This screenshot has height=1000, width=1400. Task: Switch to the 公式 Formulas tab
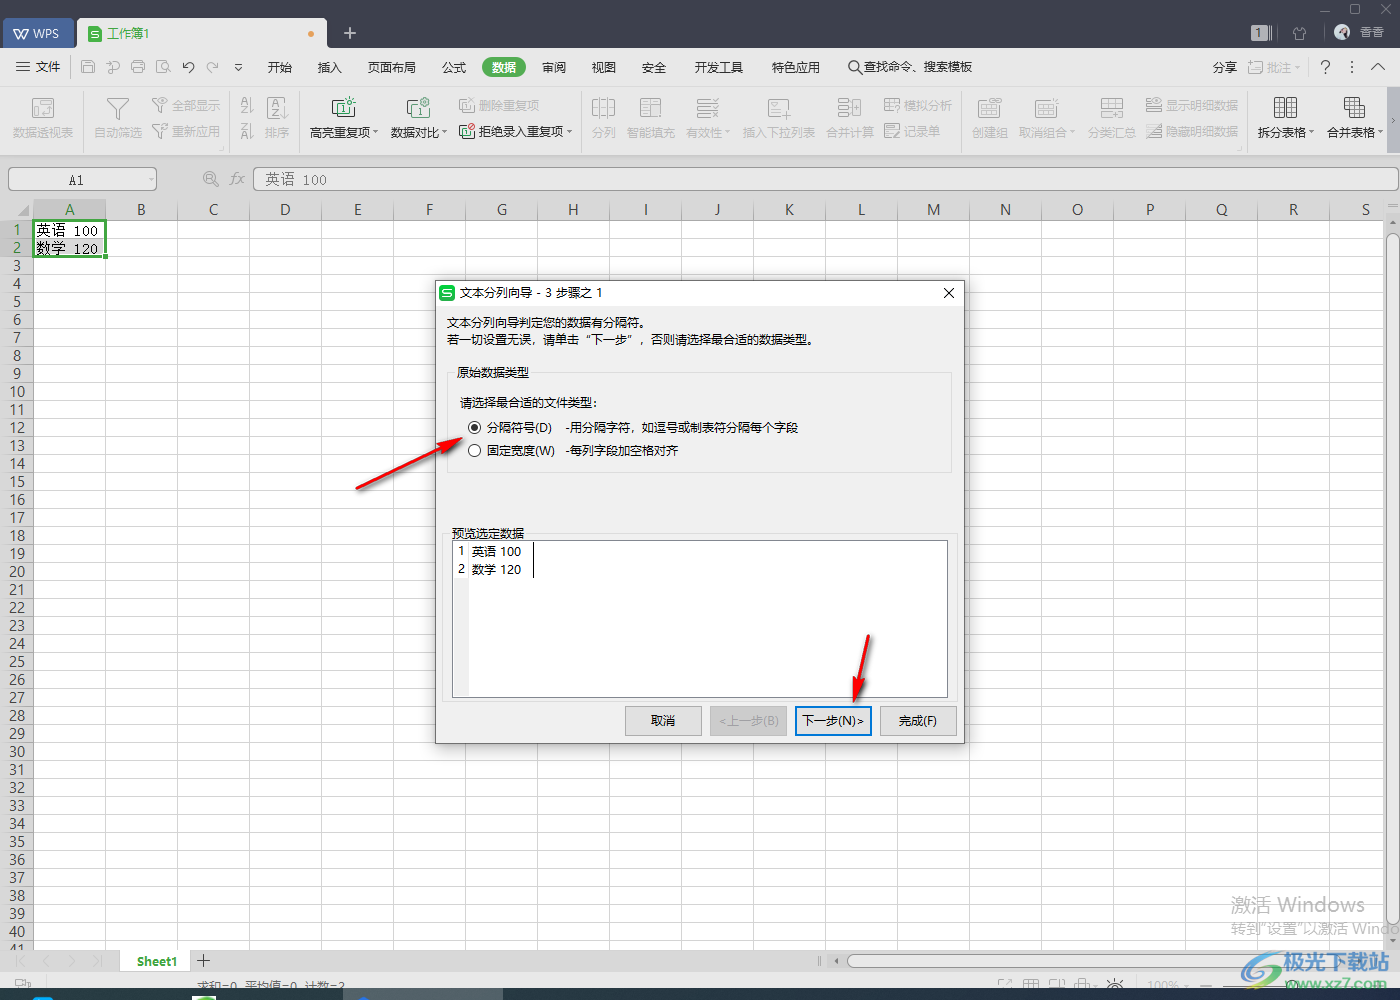pyautogui.click(x=454, y=67)
